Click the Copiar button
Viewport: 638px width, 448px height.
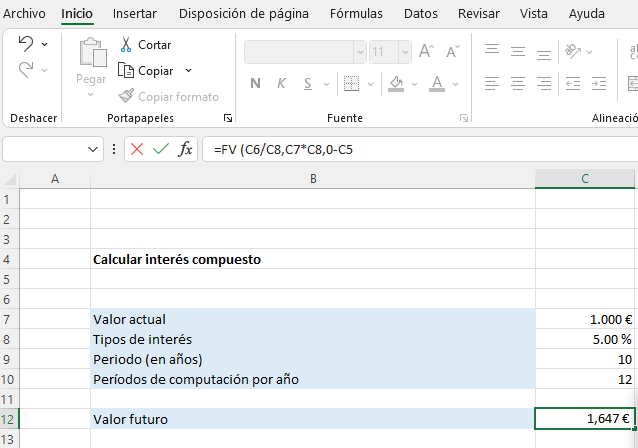point(146,71)
